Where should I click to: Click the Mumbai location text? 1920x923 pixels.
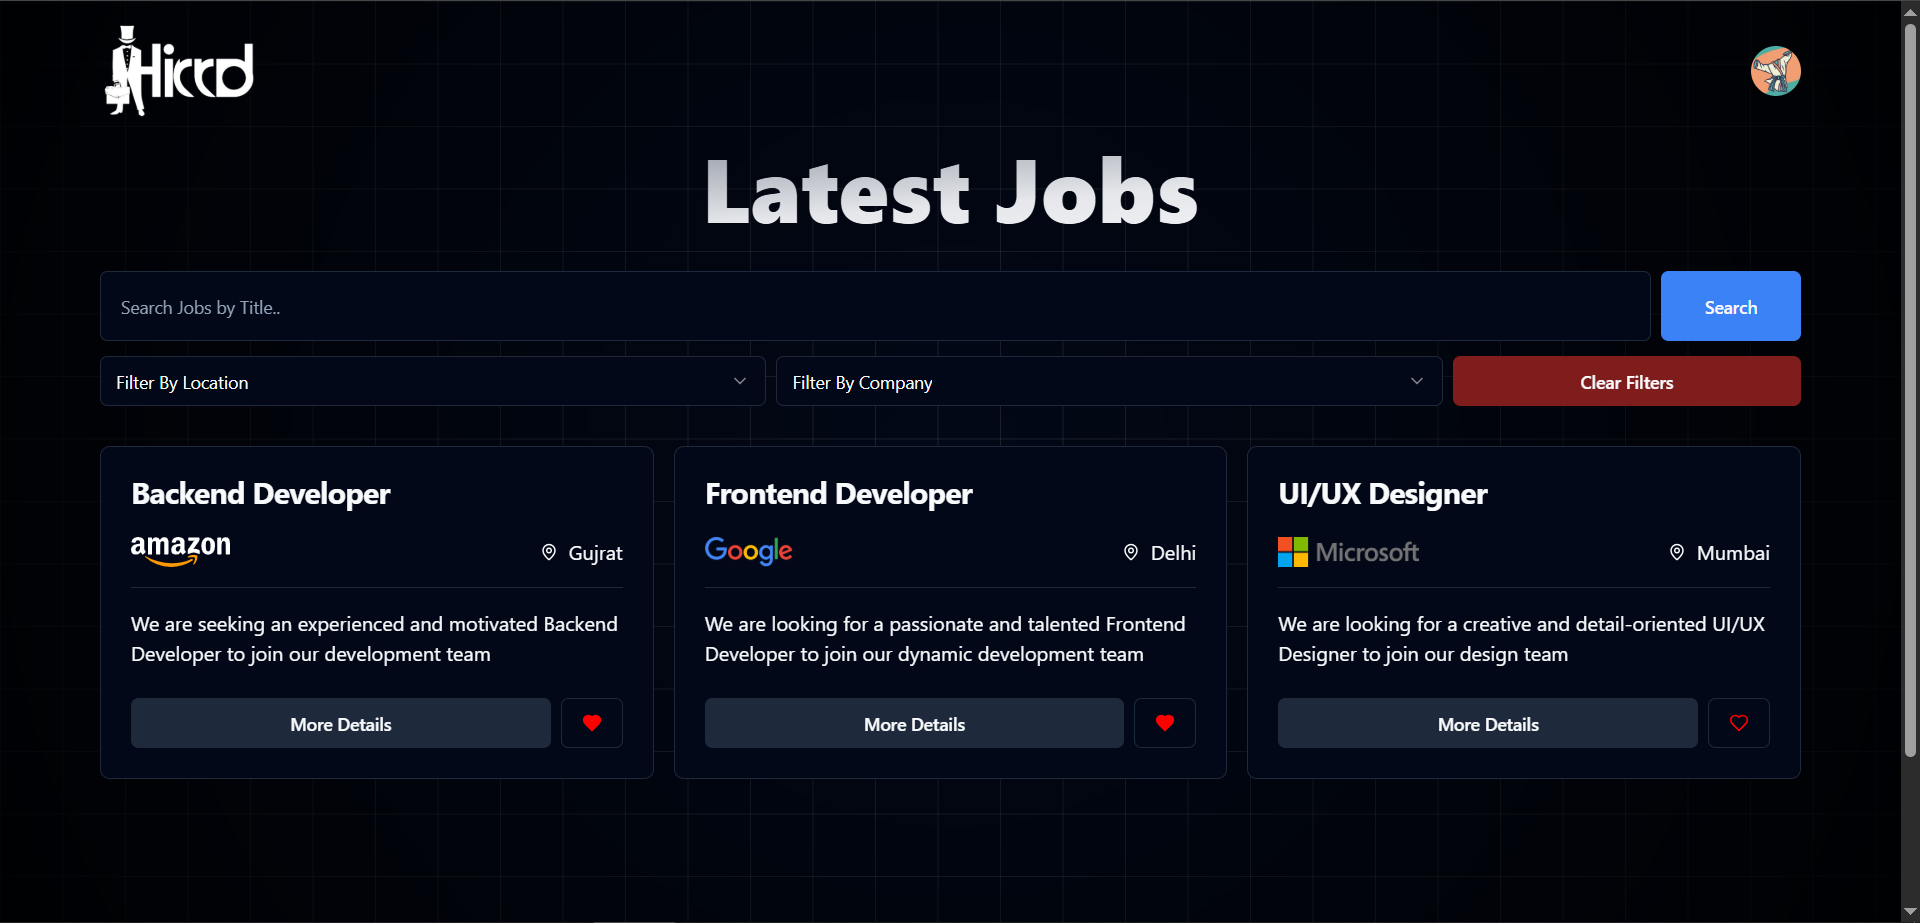[1733, 553]
